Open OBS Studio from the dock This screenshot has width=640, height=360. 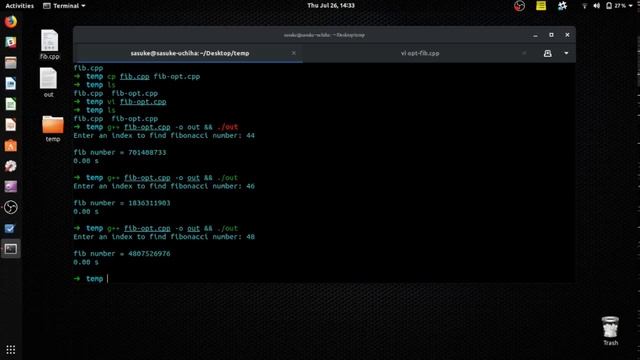point(11,207)
